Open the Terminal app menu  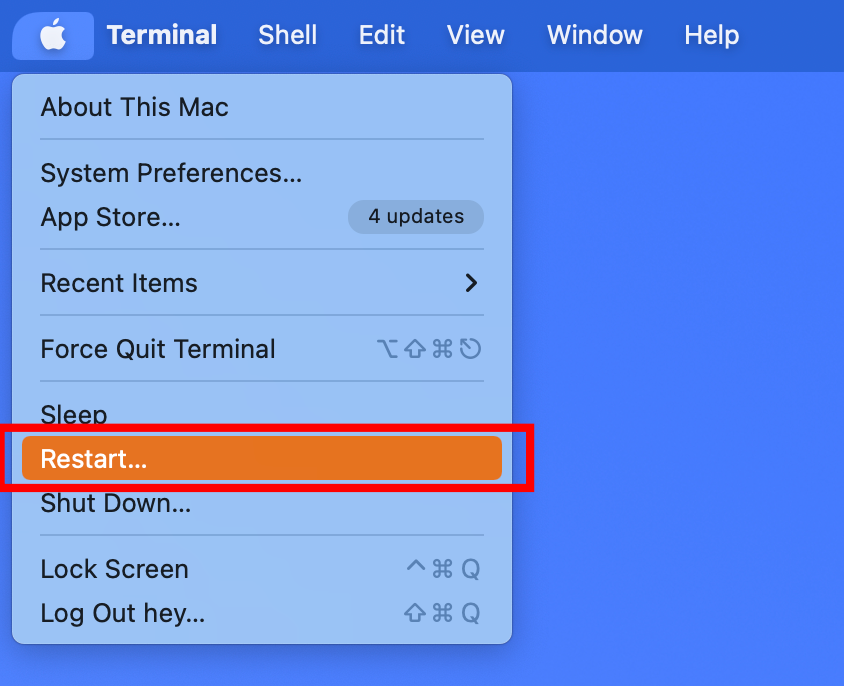(x=162, y=36)
